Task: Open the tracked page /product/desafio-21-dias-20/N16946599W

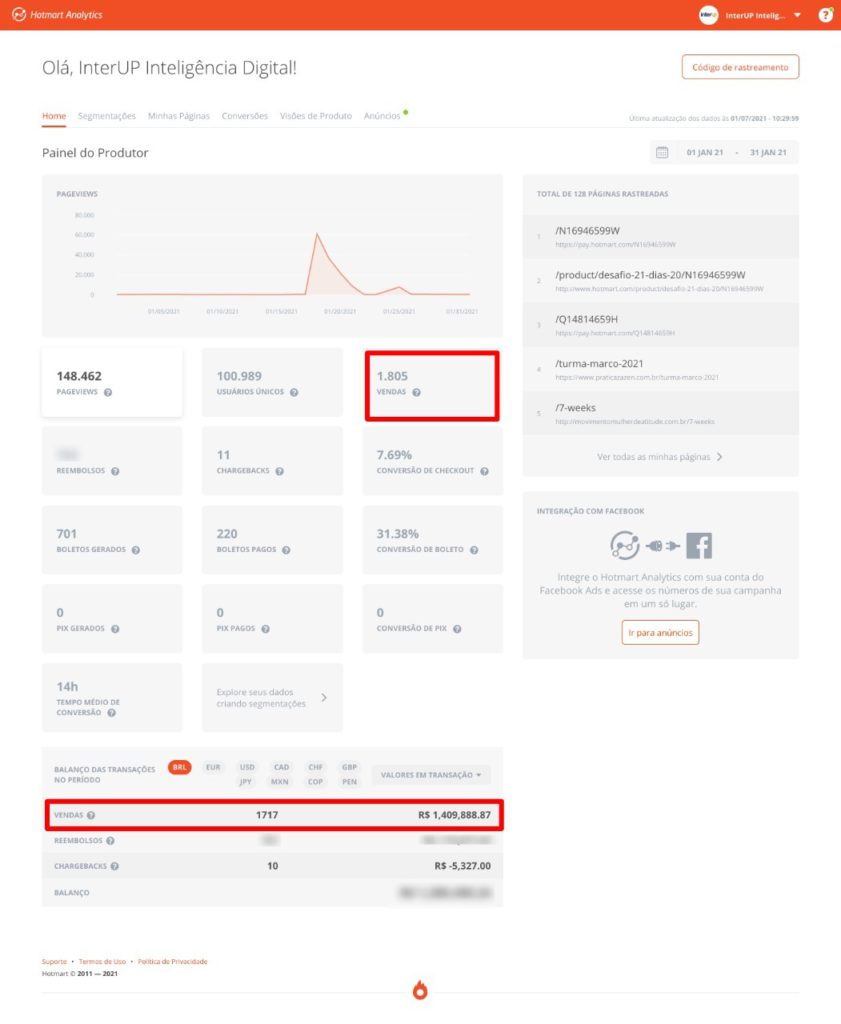Action: (661, 281)
